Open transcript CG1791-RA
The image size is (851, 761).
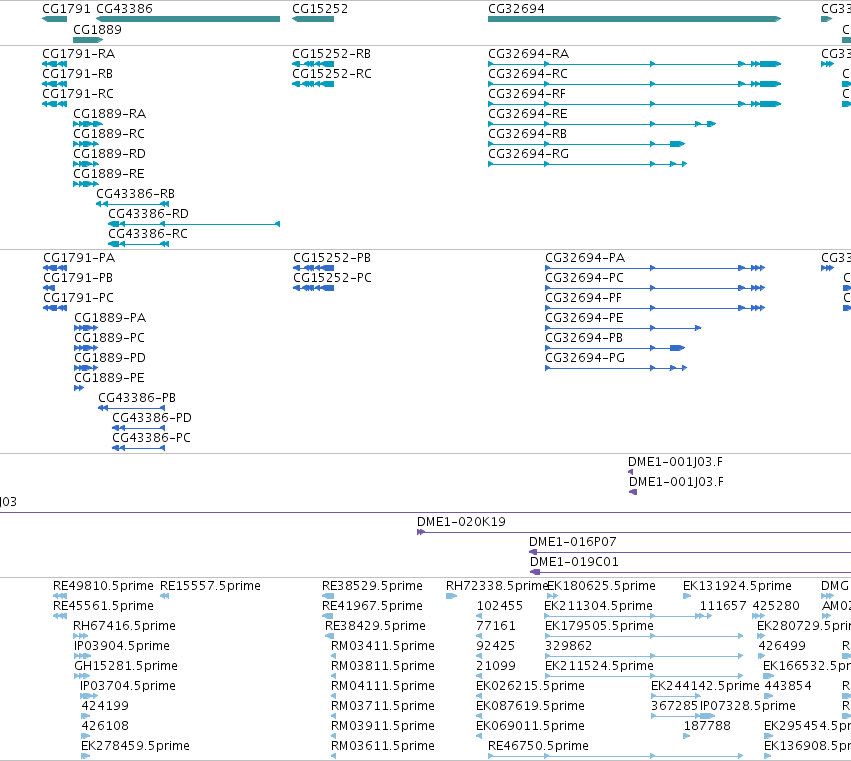[x=79, y=54]
